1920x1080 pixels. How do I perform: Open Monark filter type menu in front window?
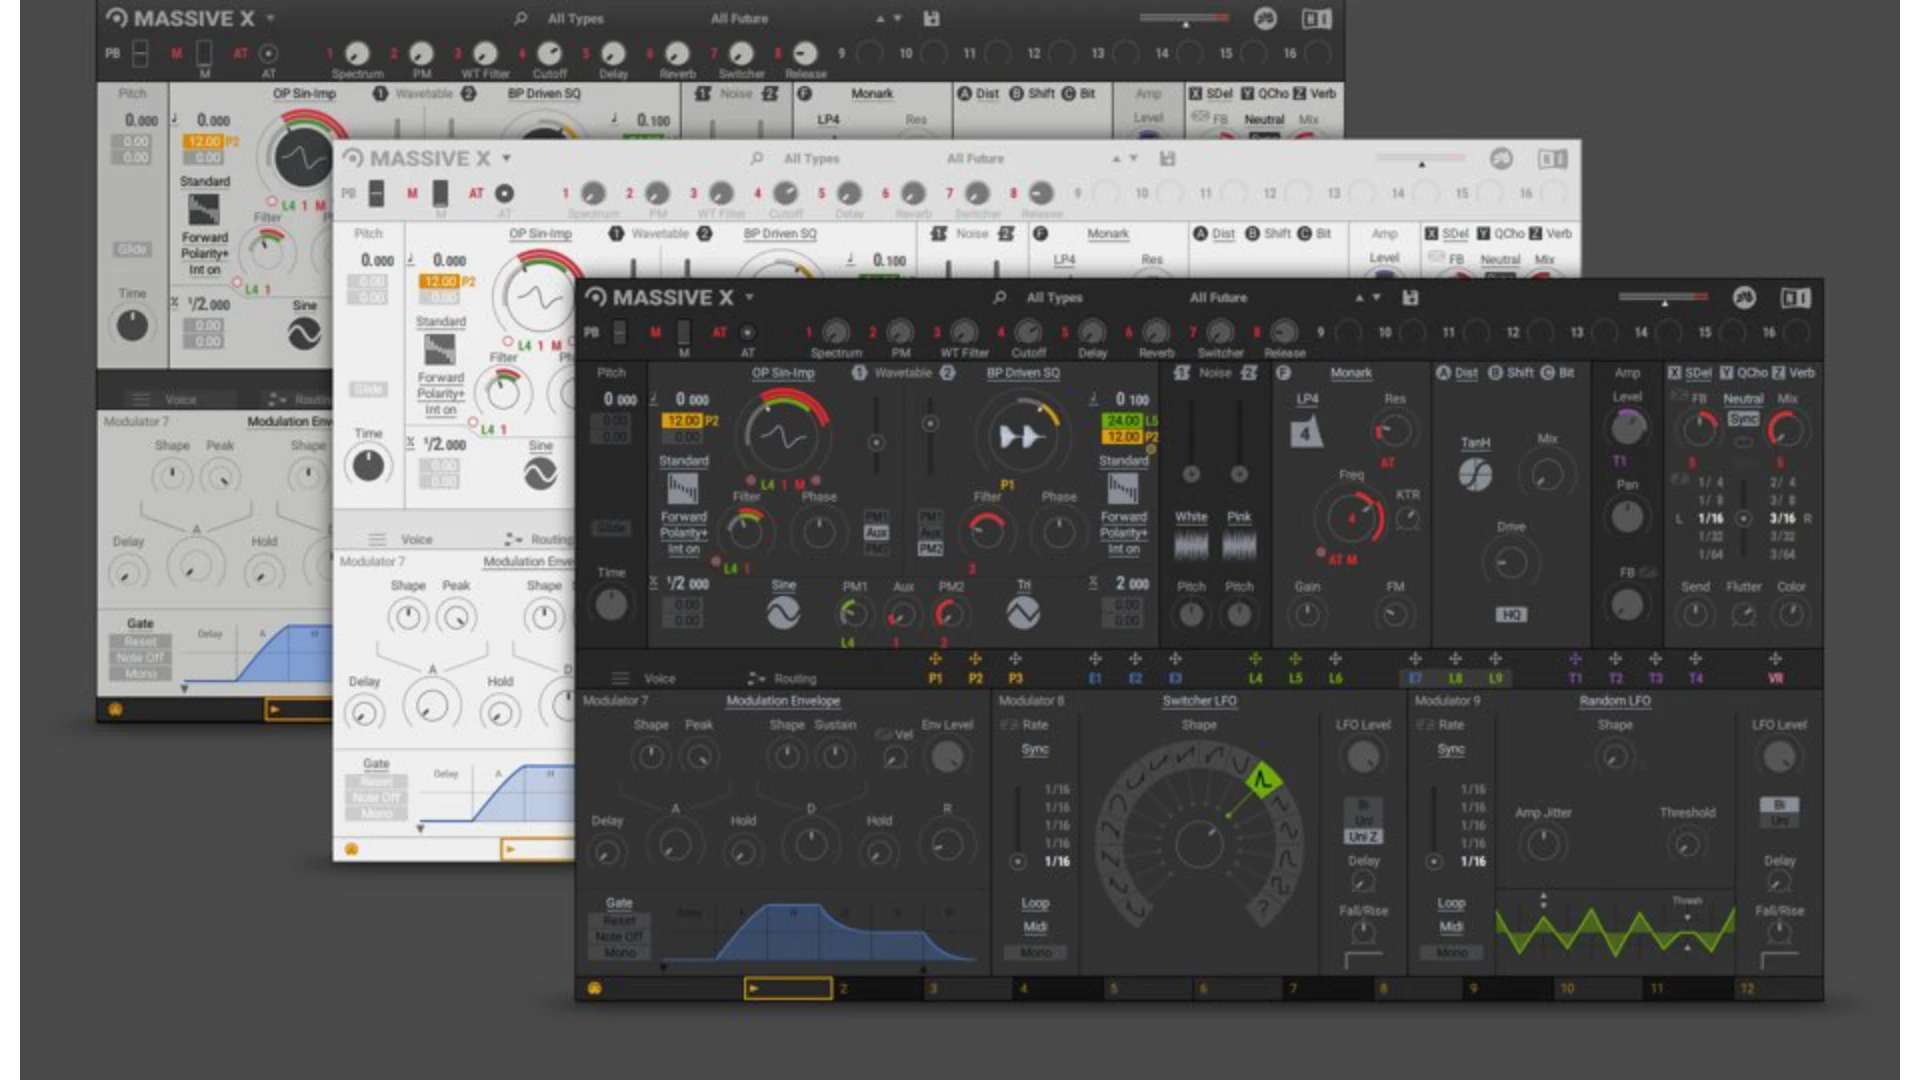pyautogui.click(x=1350, y=372)
